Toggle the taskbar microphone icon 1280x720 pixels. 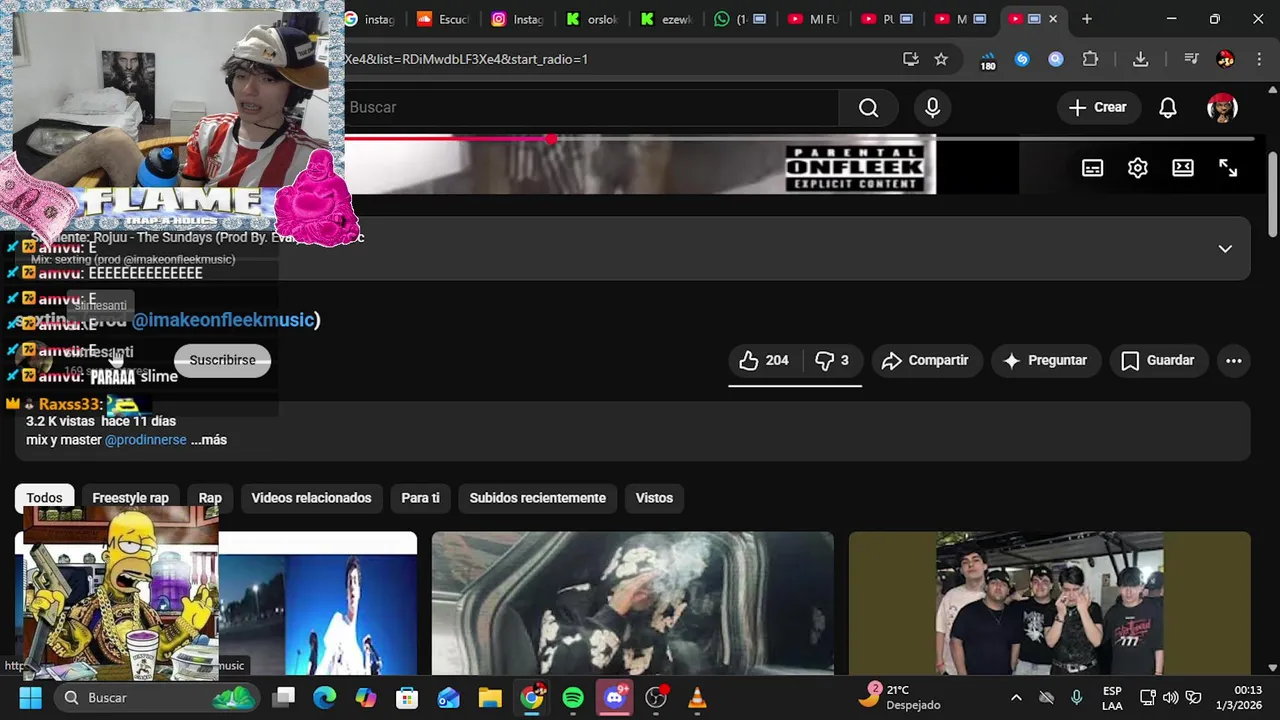1076,698
